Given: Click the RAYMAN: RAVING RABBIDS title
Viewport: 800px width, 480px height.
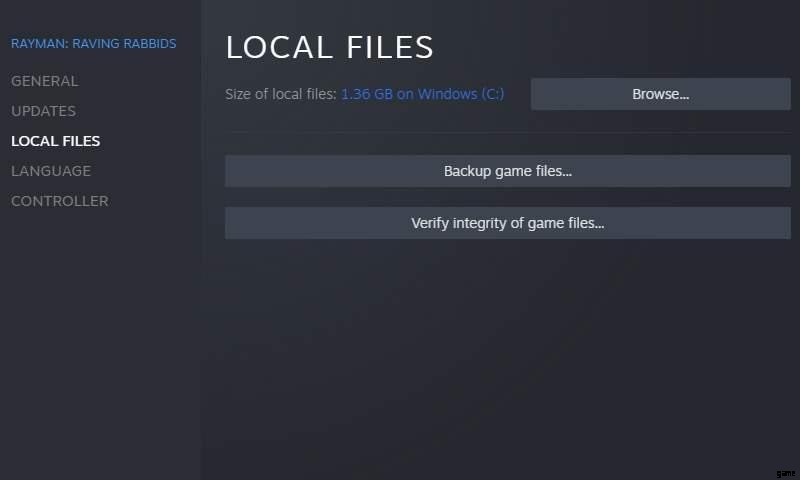Looking at the screenshot, I should point(93,44).
